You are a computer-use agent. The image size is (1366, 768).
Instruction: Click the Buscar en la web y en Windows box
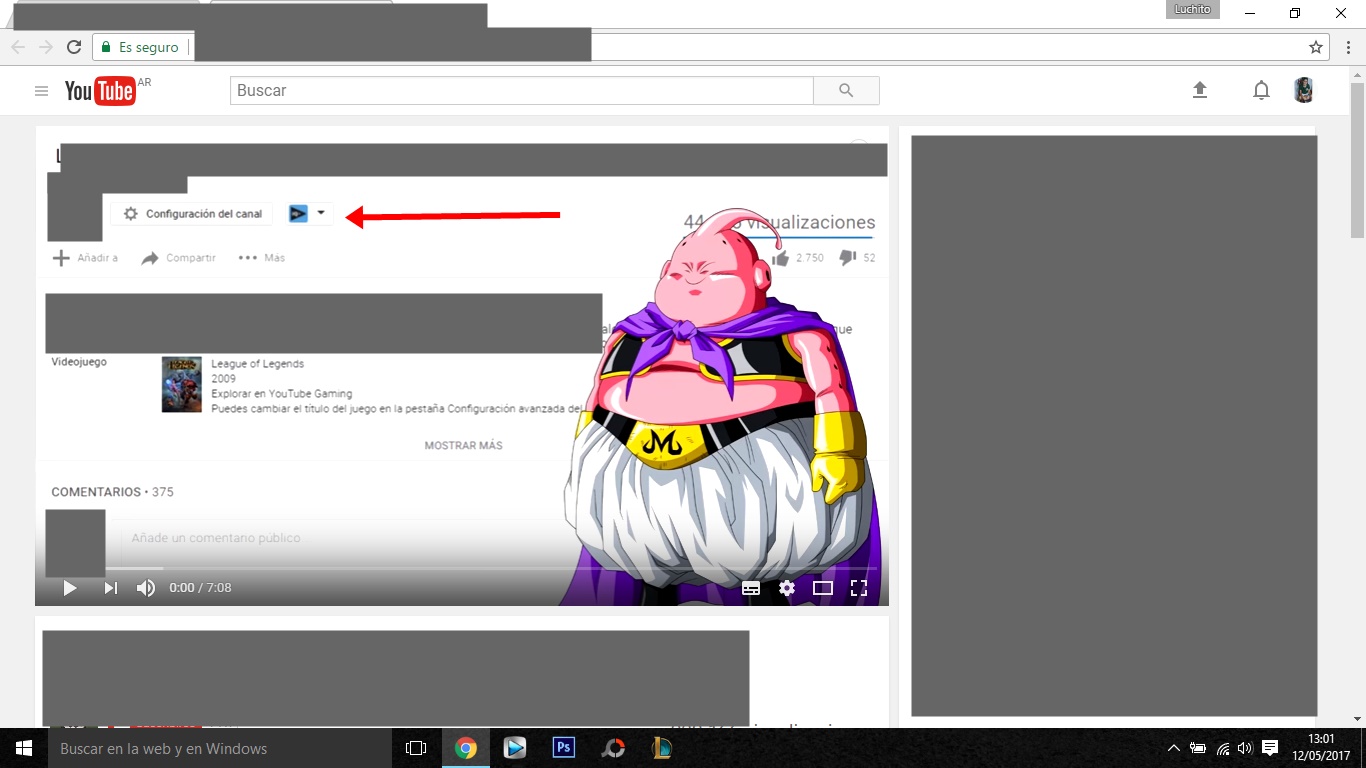(220, 748)
